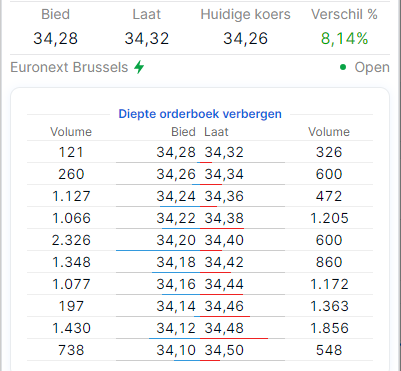Select the ask price 34,50 bottom row

(x=224, y=350)
